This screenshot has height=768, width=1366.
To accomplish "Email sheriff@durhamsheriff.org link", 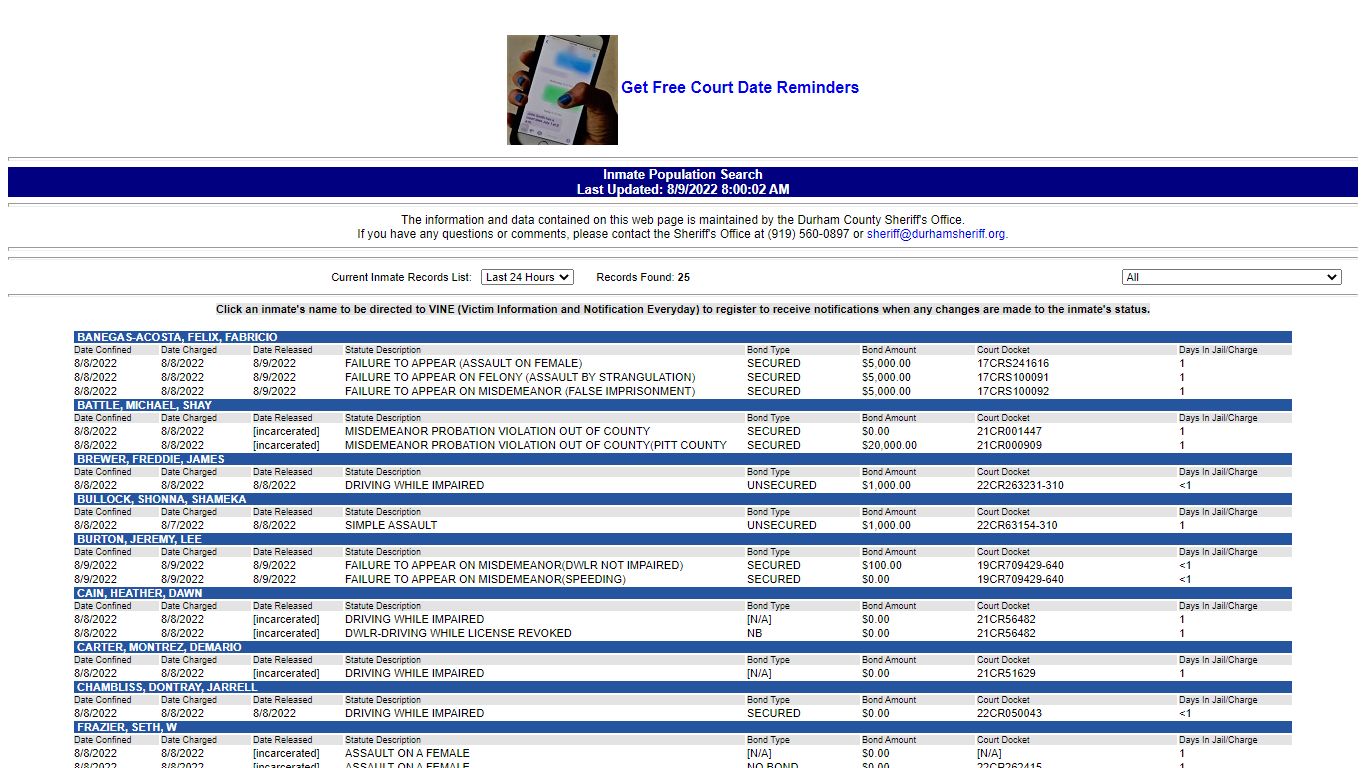I will coord(936,234).
